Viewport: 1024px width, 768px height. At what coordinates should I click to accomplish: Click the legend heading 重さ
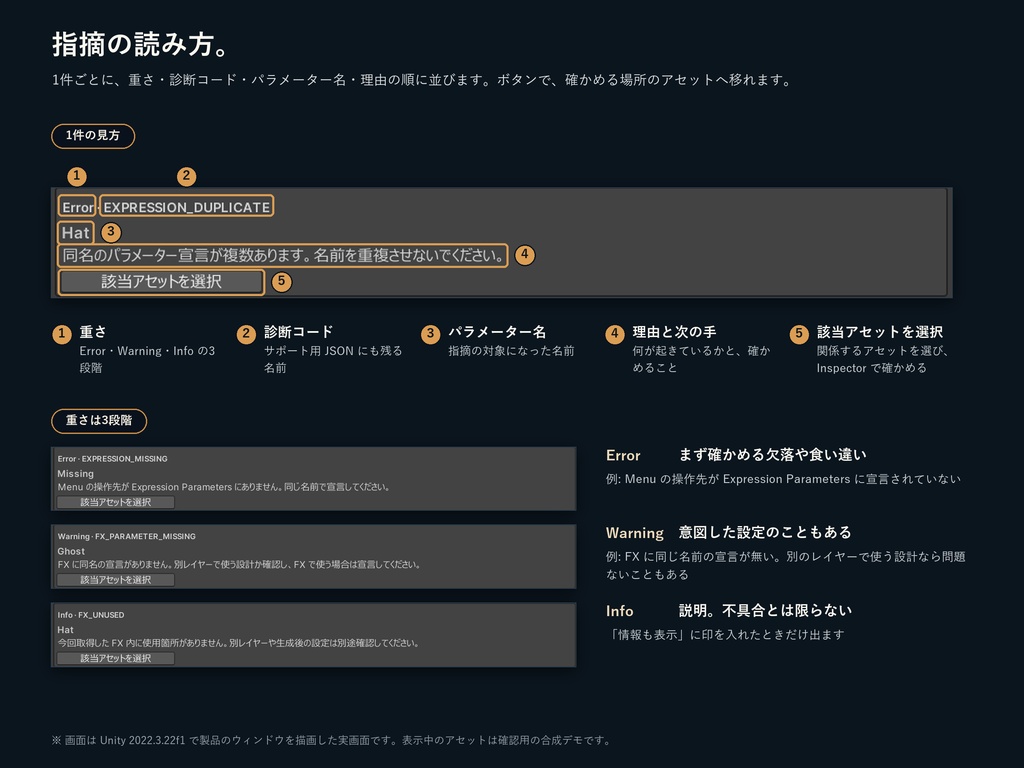click(93, 332)
